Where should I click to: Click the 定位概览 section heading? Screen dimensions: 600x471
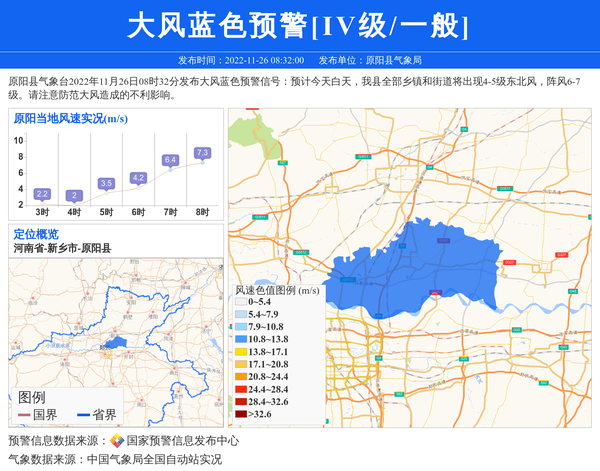tap(36, 234)
